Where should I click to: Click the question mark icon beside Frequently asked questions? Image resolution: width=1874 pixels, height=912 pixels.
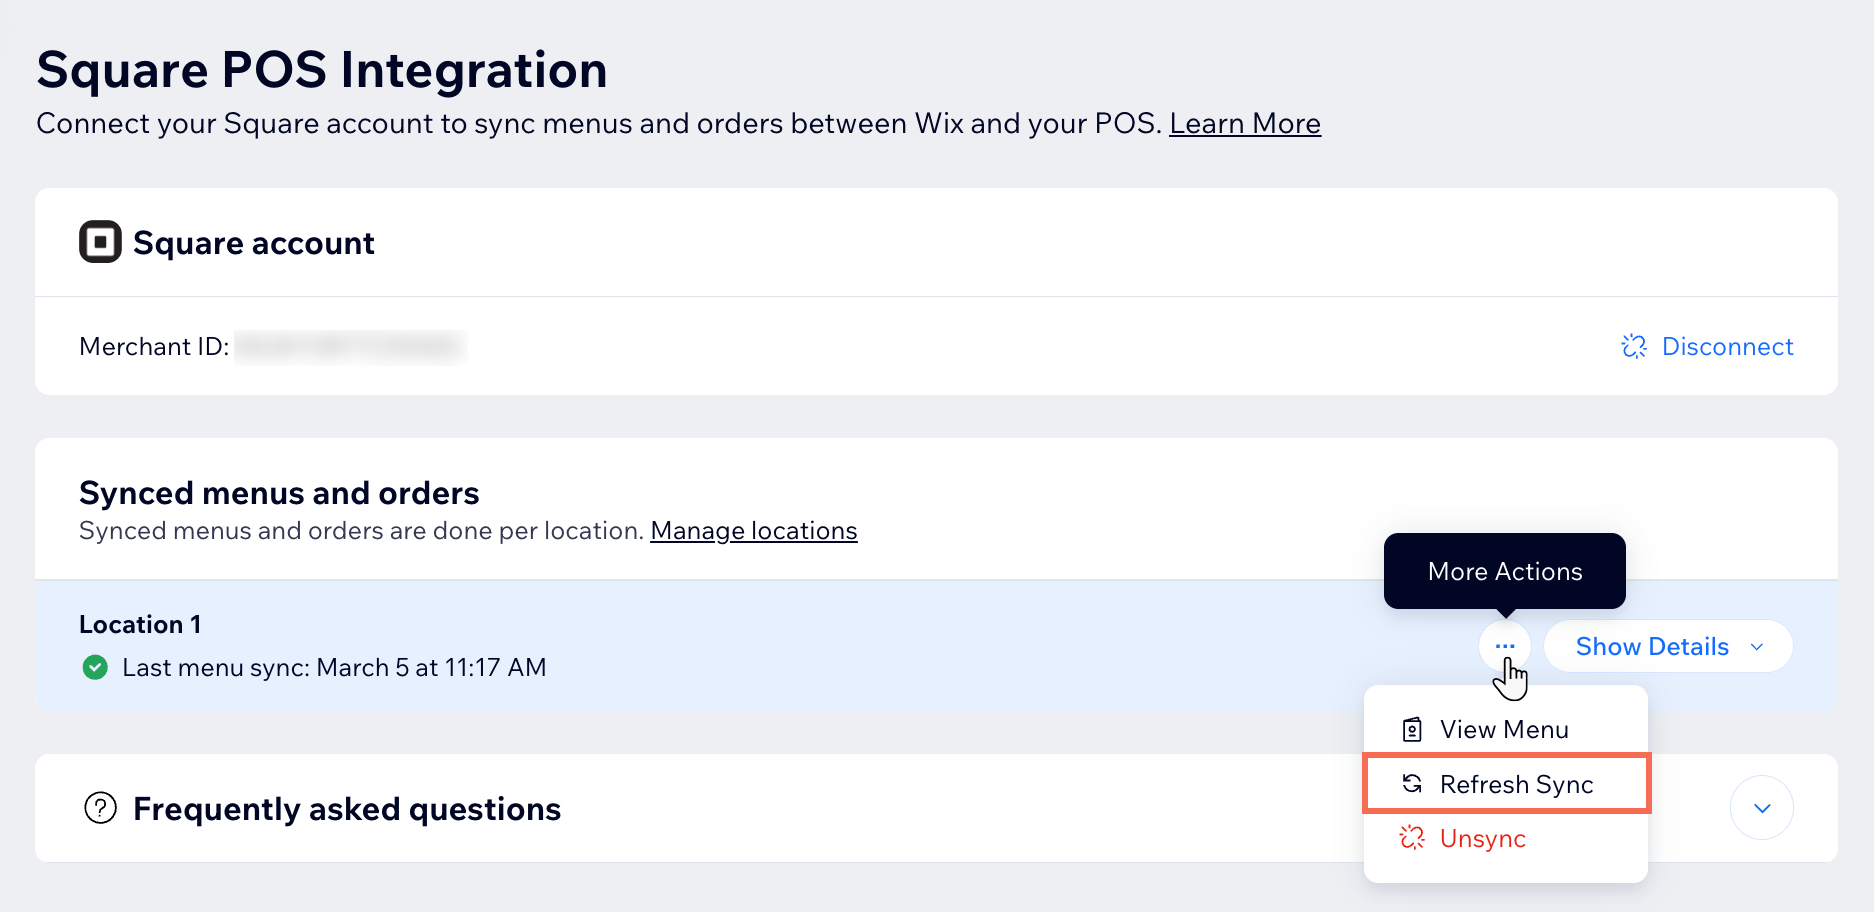point(99,808)
